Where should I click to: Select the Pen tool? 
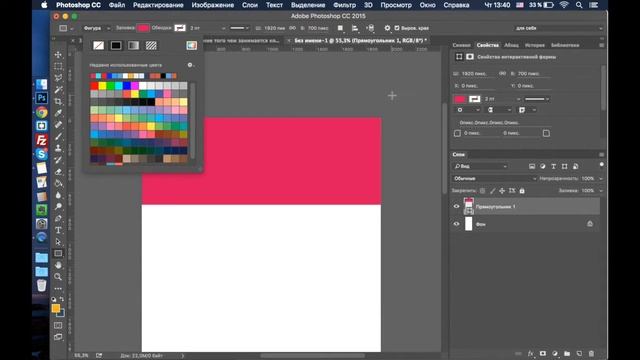58,218
